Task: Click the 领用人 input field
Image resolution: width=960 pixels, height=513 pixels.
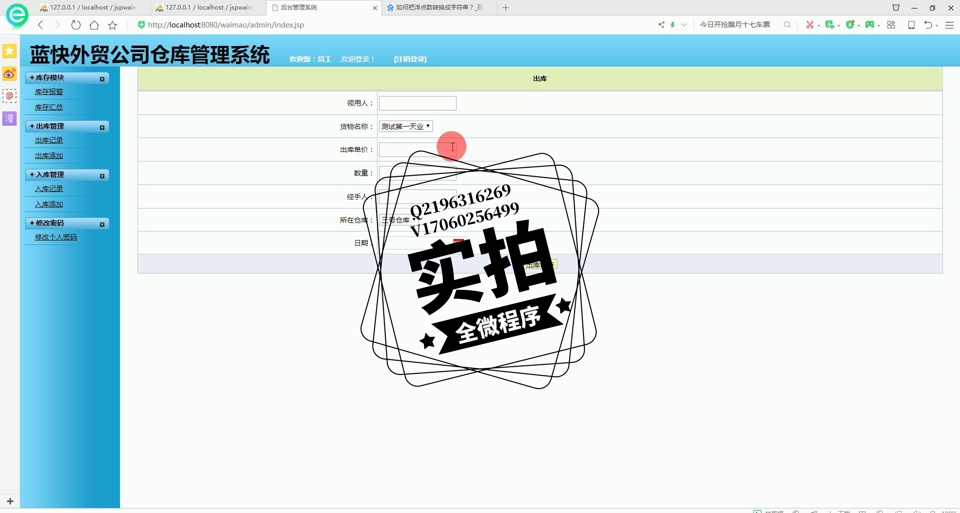Action: (x=417, y=103)
